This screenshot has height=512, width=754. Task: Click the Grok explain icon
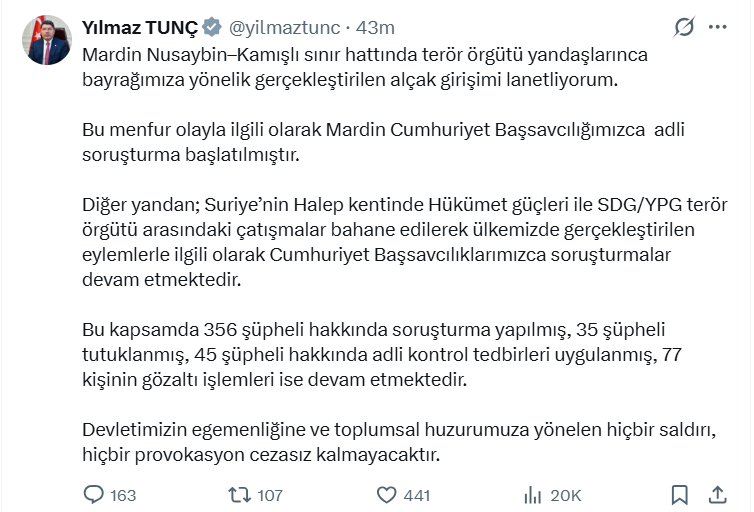(685, 27)
